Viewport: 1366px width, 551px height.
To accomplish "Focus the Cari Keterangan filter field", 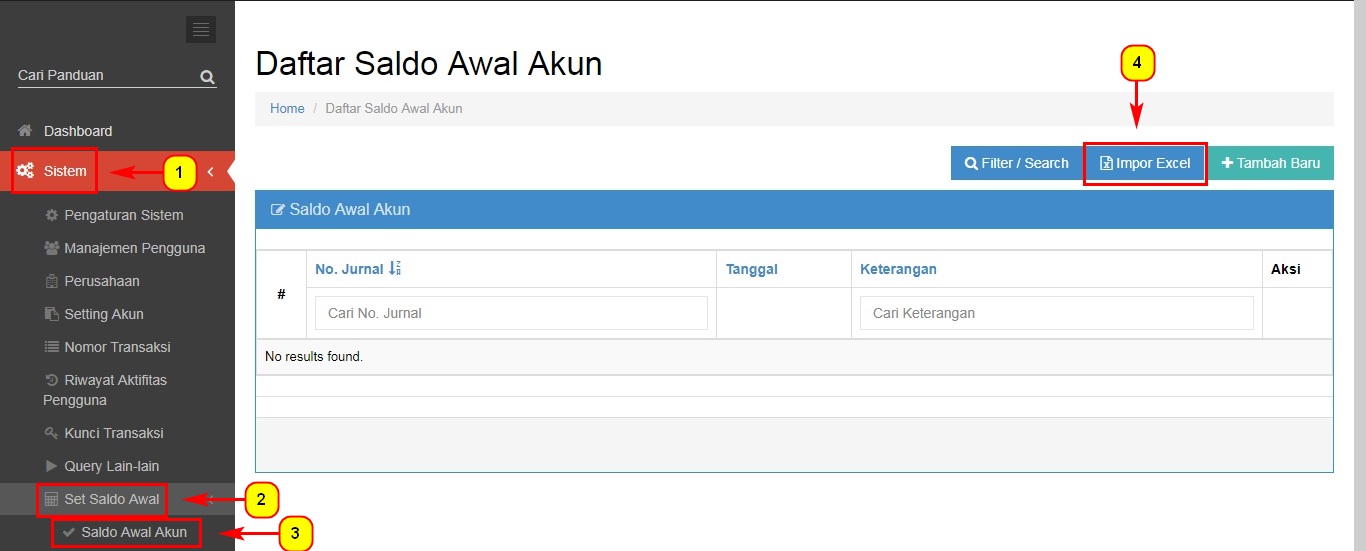I will pyautogui.click(x=1056, y=313).
